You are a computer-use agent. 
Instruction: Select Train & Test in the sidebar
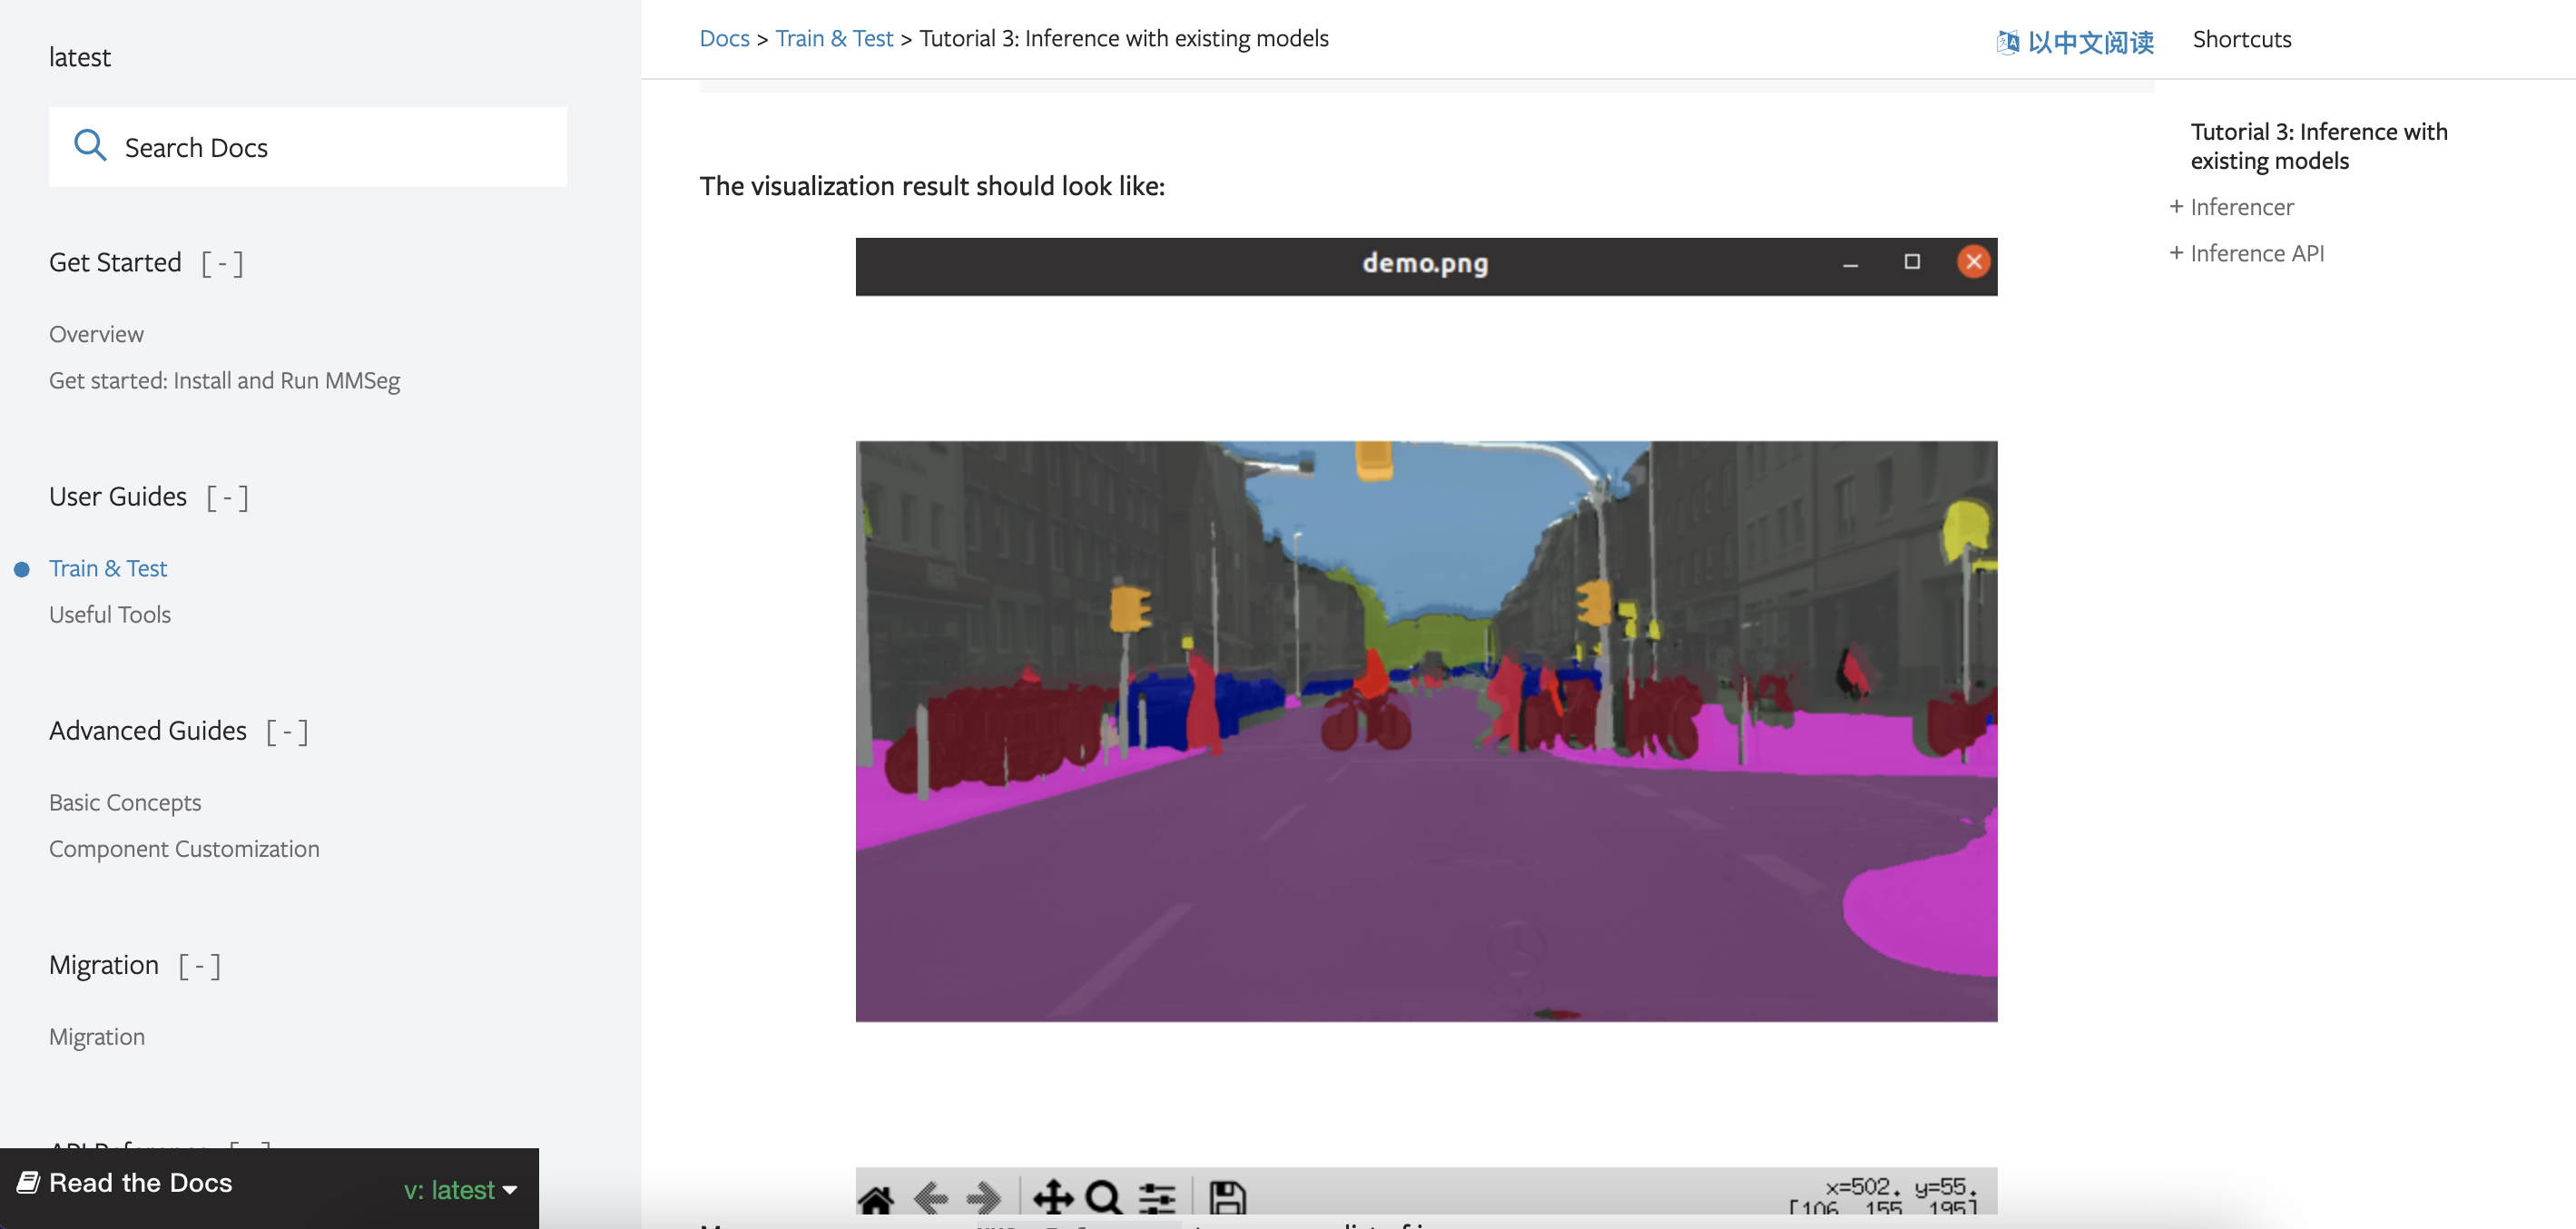pos(108,567)
